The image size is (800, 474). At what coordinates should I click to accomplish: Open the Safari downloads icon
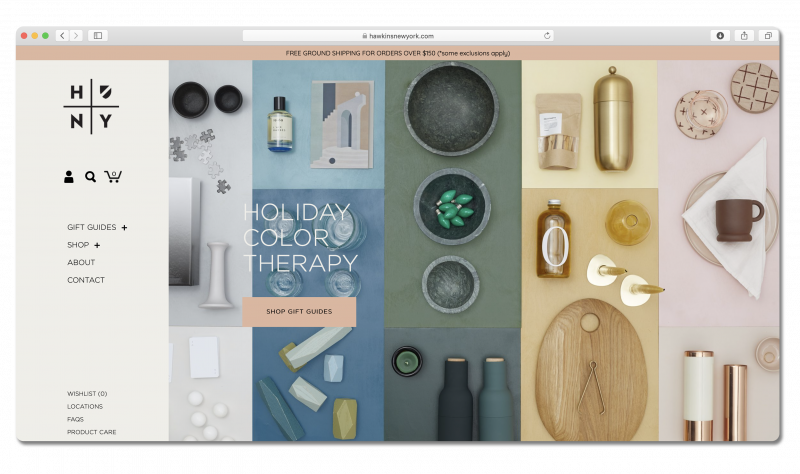(720, 35)
